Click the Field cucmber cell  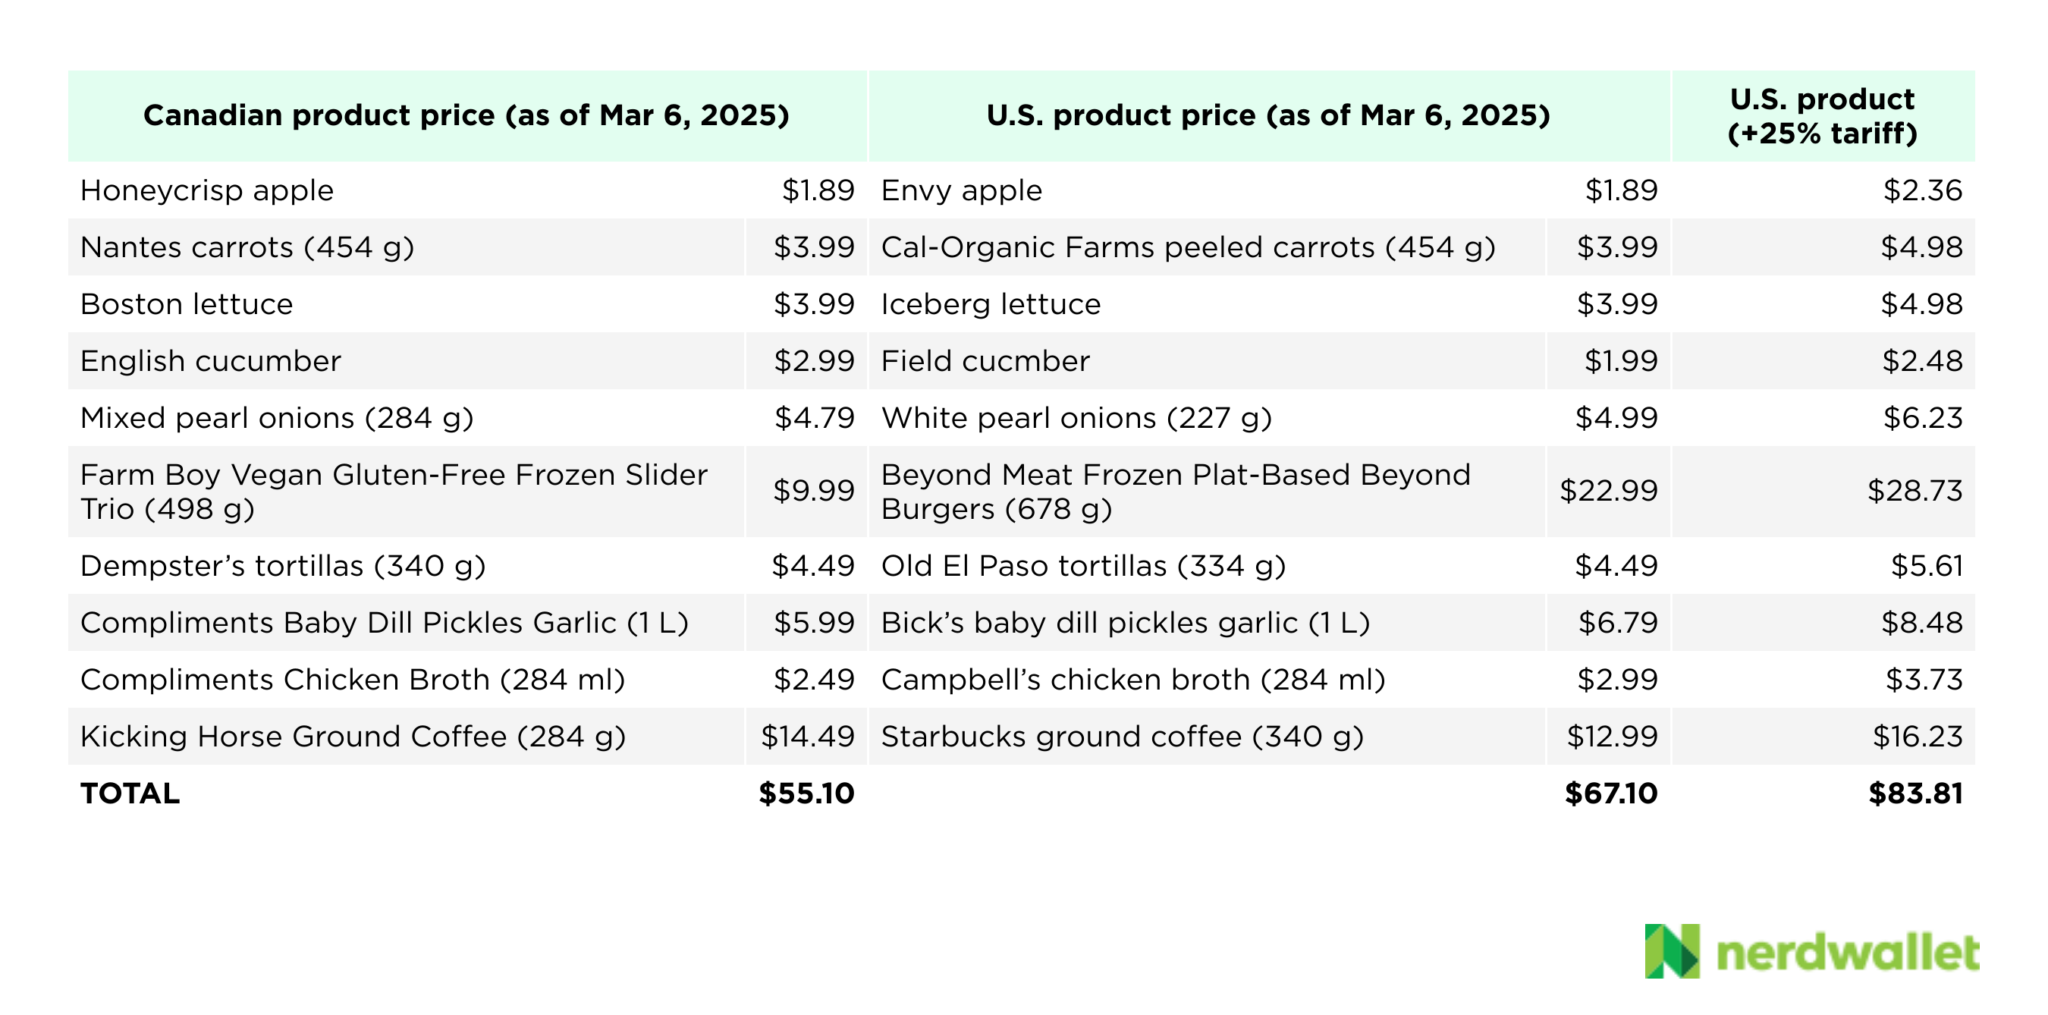[x=985, y=361]
